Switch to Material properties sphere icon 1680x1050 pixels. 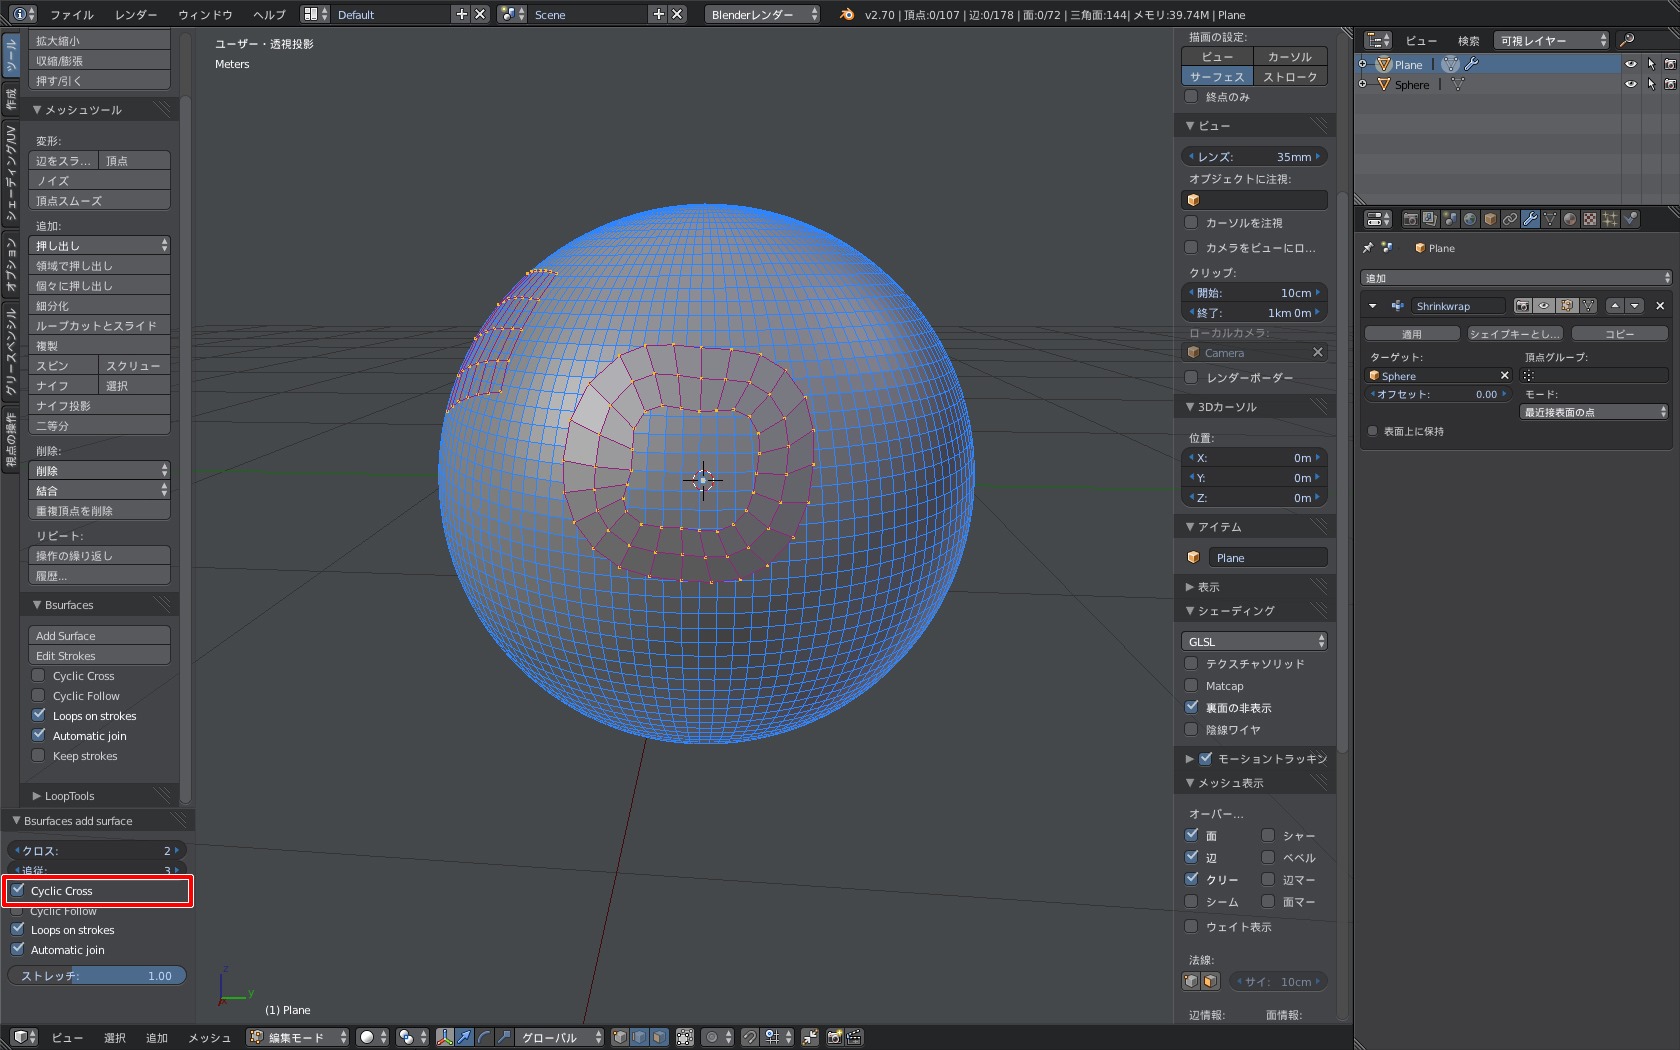[x=1570, y=219]
